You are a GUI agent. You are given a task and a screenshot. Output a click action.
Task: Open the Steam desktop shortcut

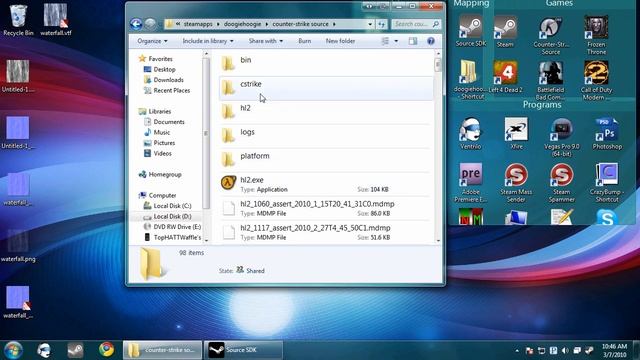point(505,31)
